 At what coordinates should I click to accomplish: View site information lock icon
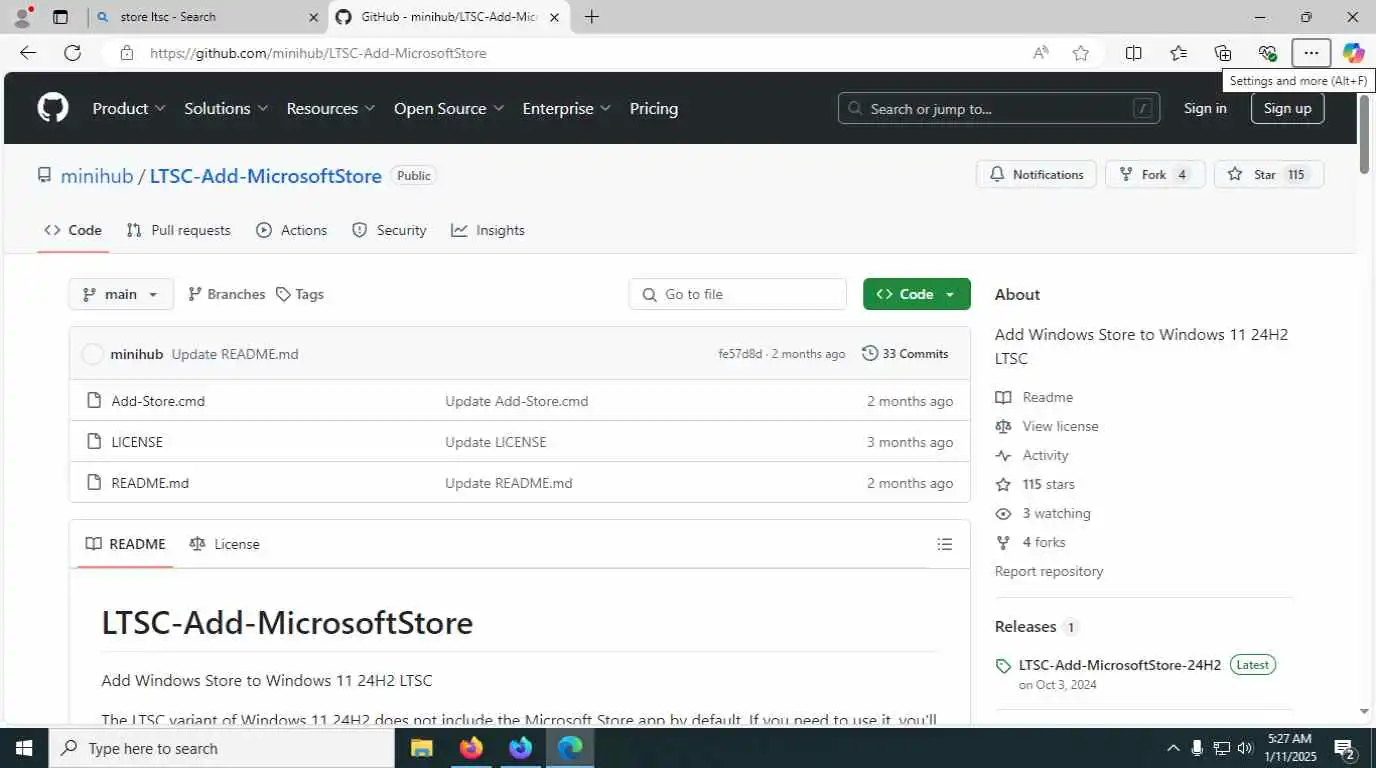point(126,53)
